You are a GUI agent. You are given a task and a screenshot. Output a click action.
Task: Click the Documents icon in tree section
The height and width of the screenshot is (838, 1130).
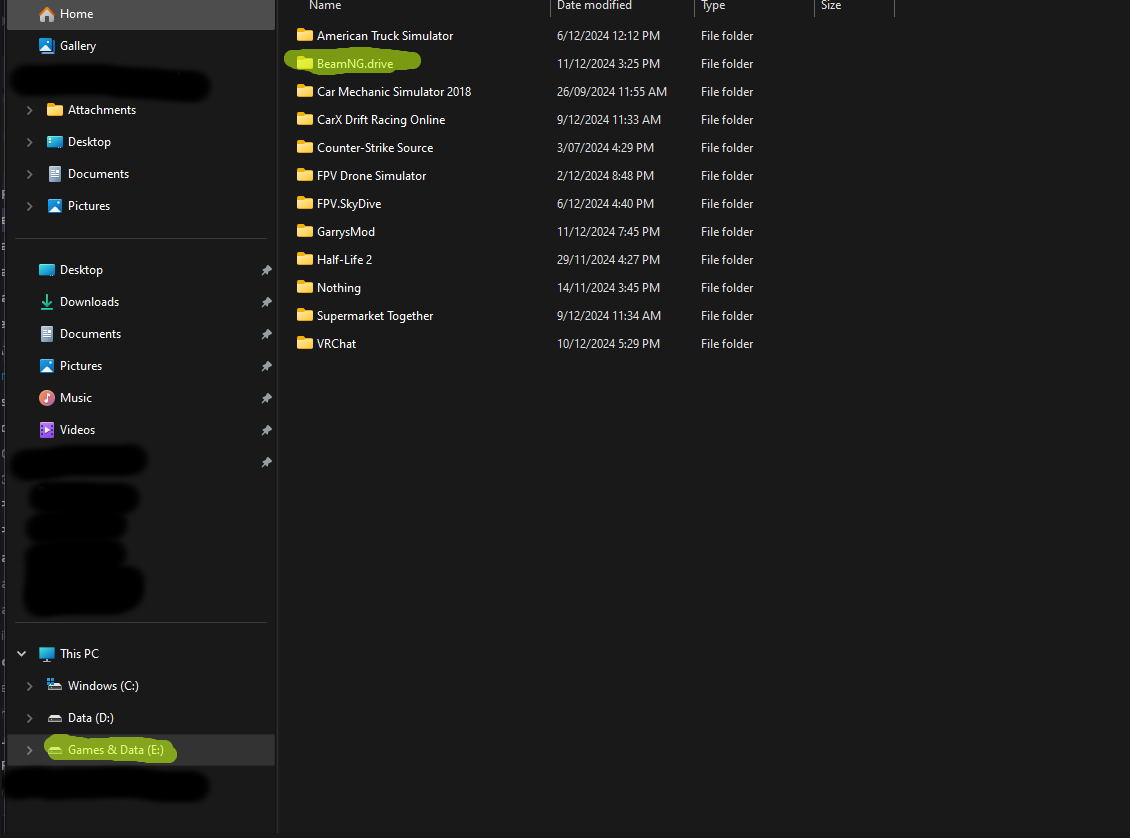coord(55,174)
